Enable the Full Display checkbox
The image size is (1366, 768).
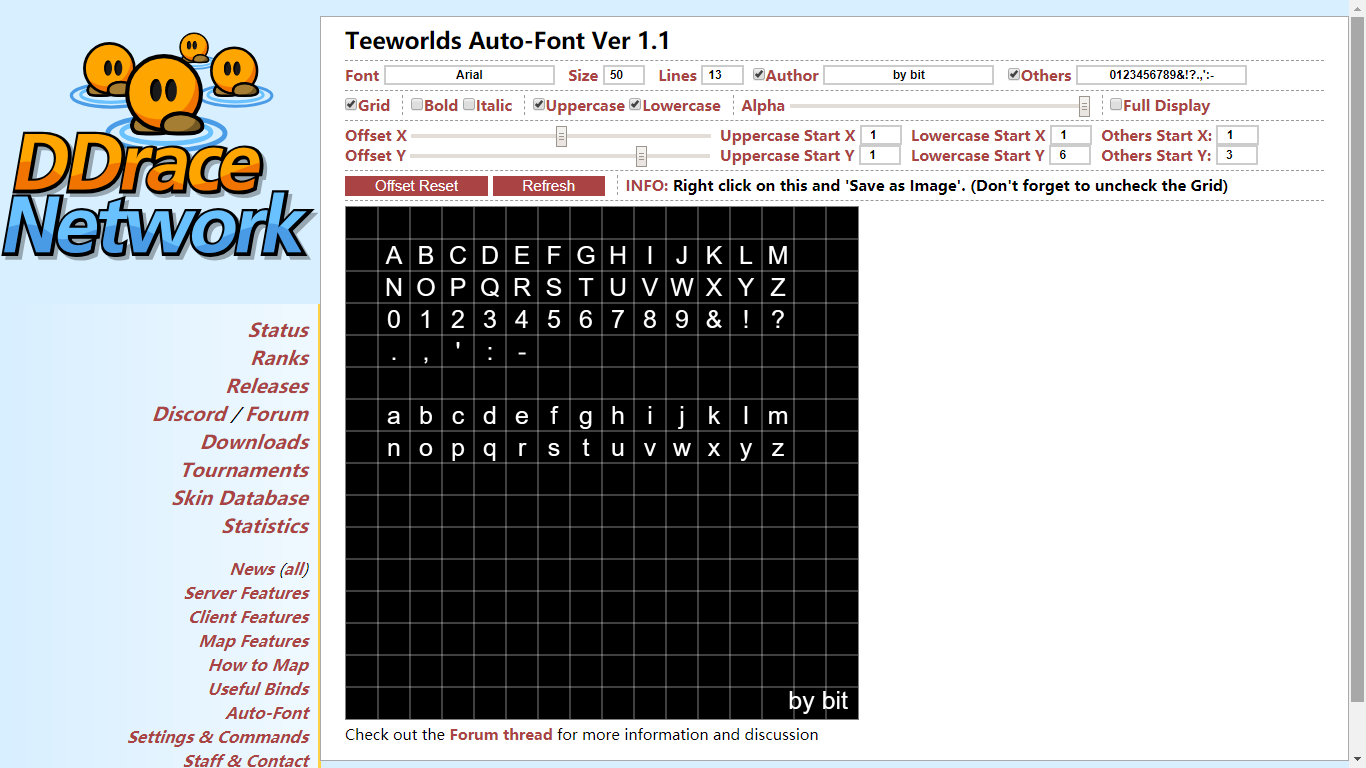1116,105
